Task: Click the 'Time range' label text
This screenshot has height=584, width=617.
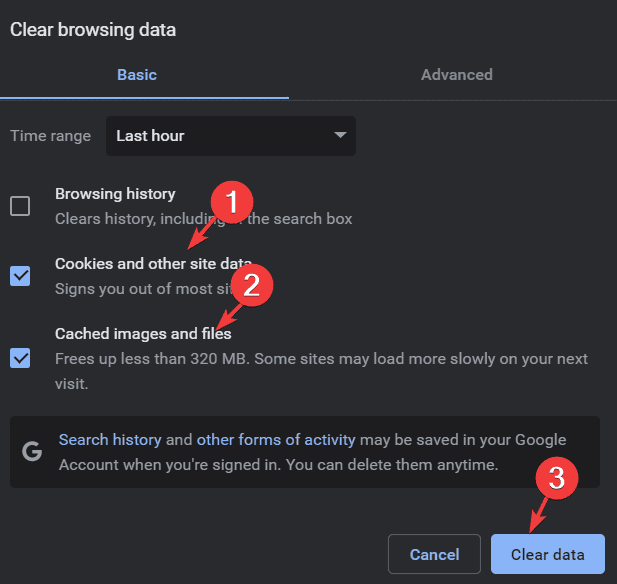Action: [50, 136]
